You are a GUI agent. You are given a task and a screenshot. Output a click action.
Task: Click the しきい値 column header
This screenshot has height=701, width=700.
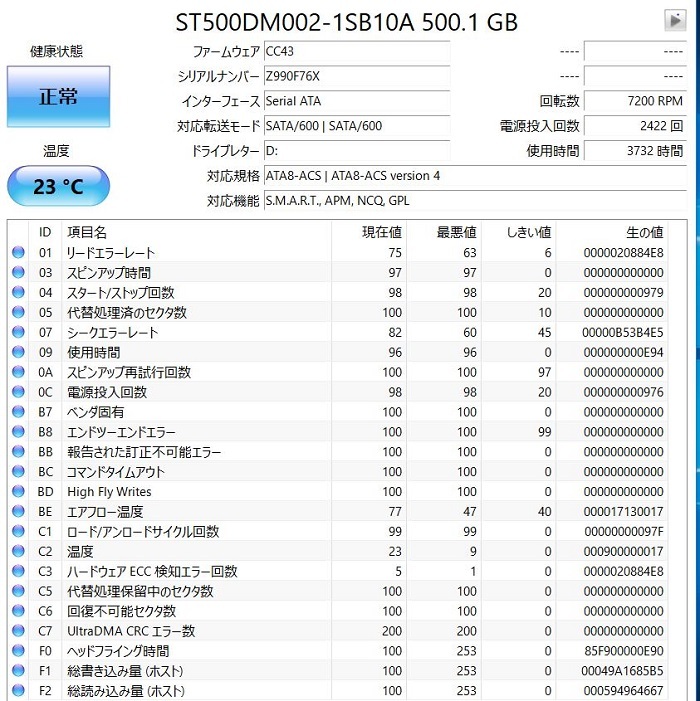coord(519,232)
